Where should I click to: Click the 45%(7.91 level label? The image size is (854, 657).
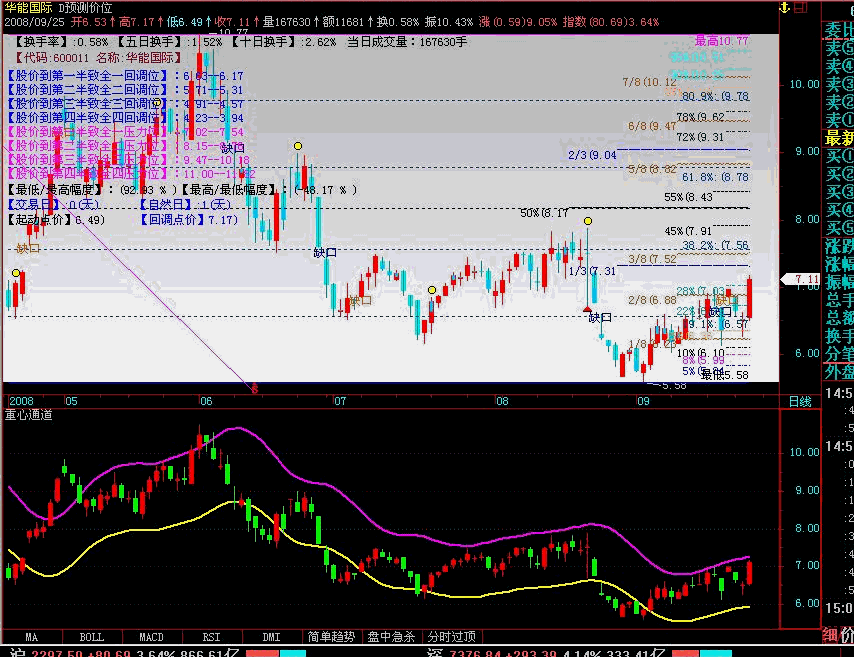(688, 231)
